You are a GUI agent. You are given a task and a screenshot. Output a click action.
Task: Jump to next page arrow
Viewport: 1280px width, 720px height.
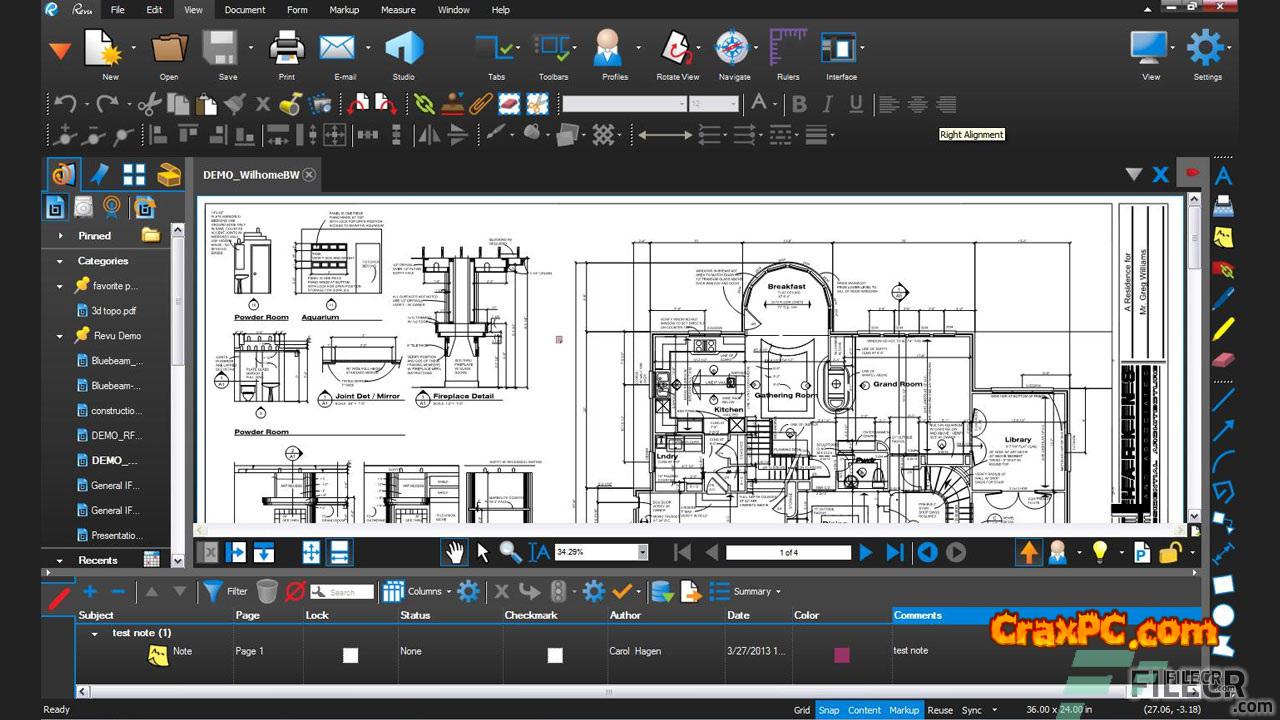[x=866, y=552]
